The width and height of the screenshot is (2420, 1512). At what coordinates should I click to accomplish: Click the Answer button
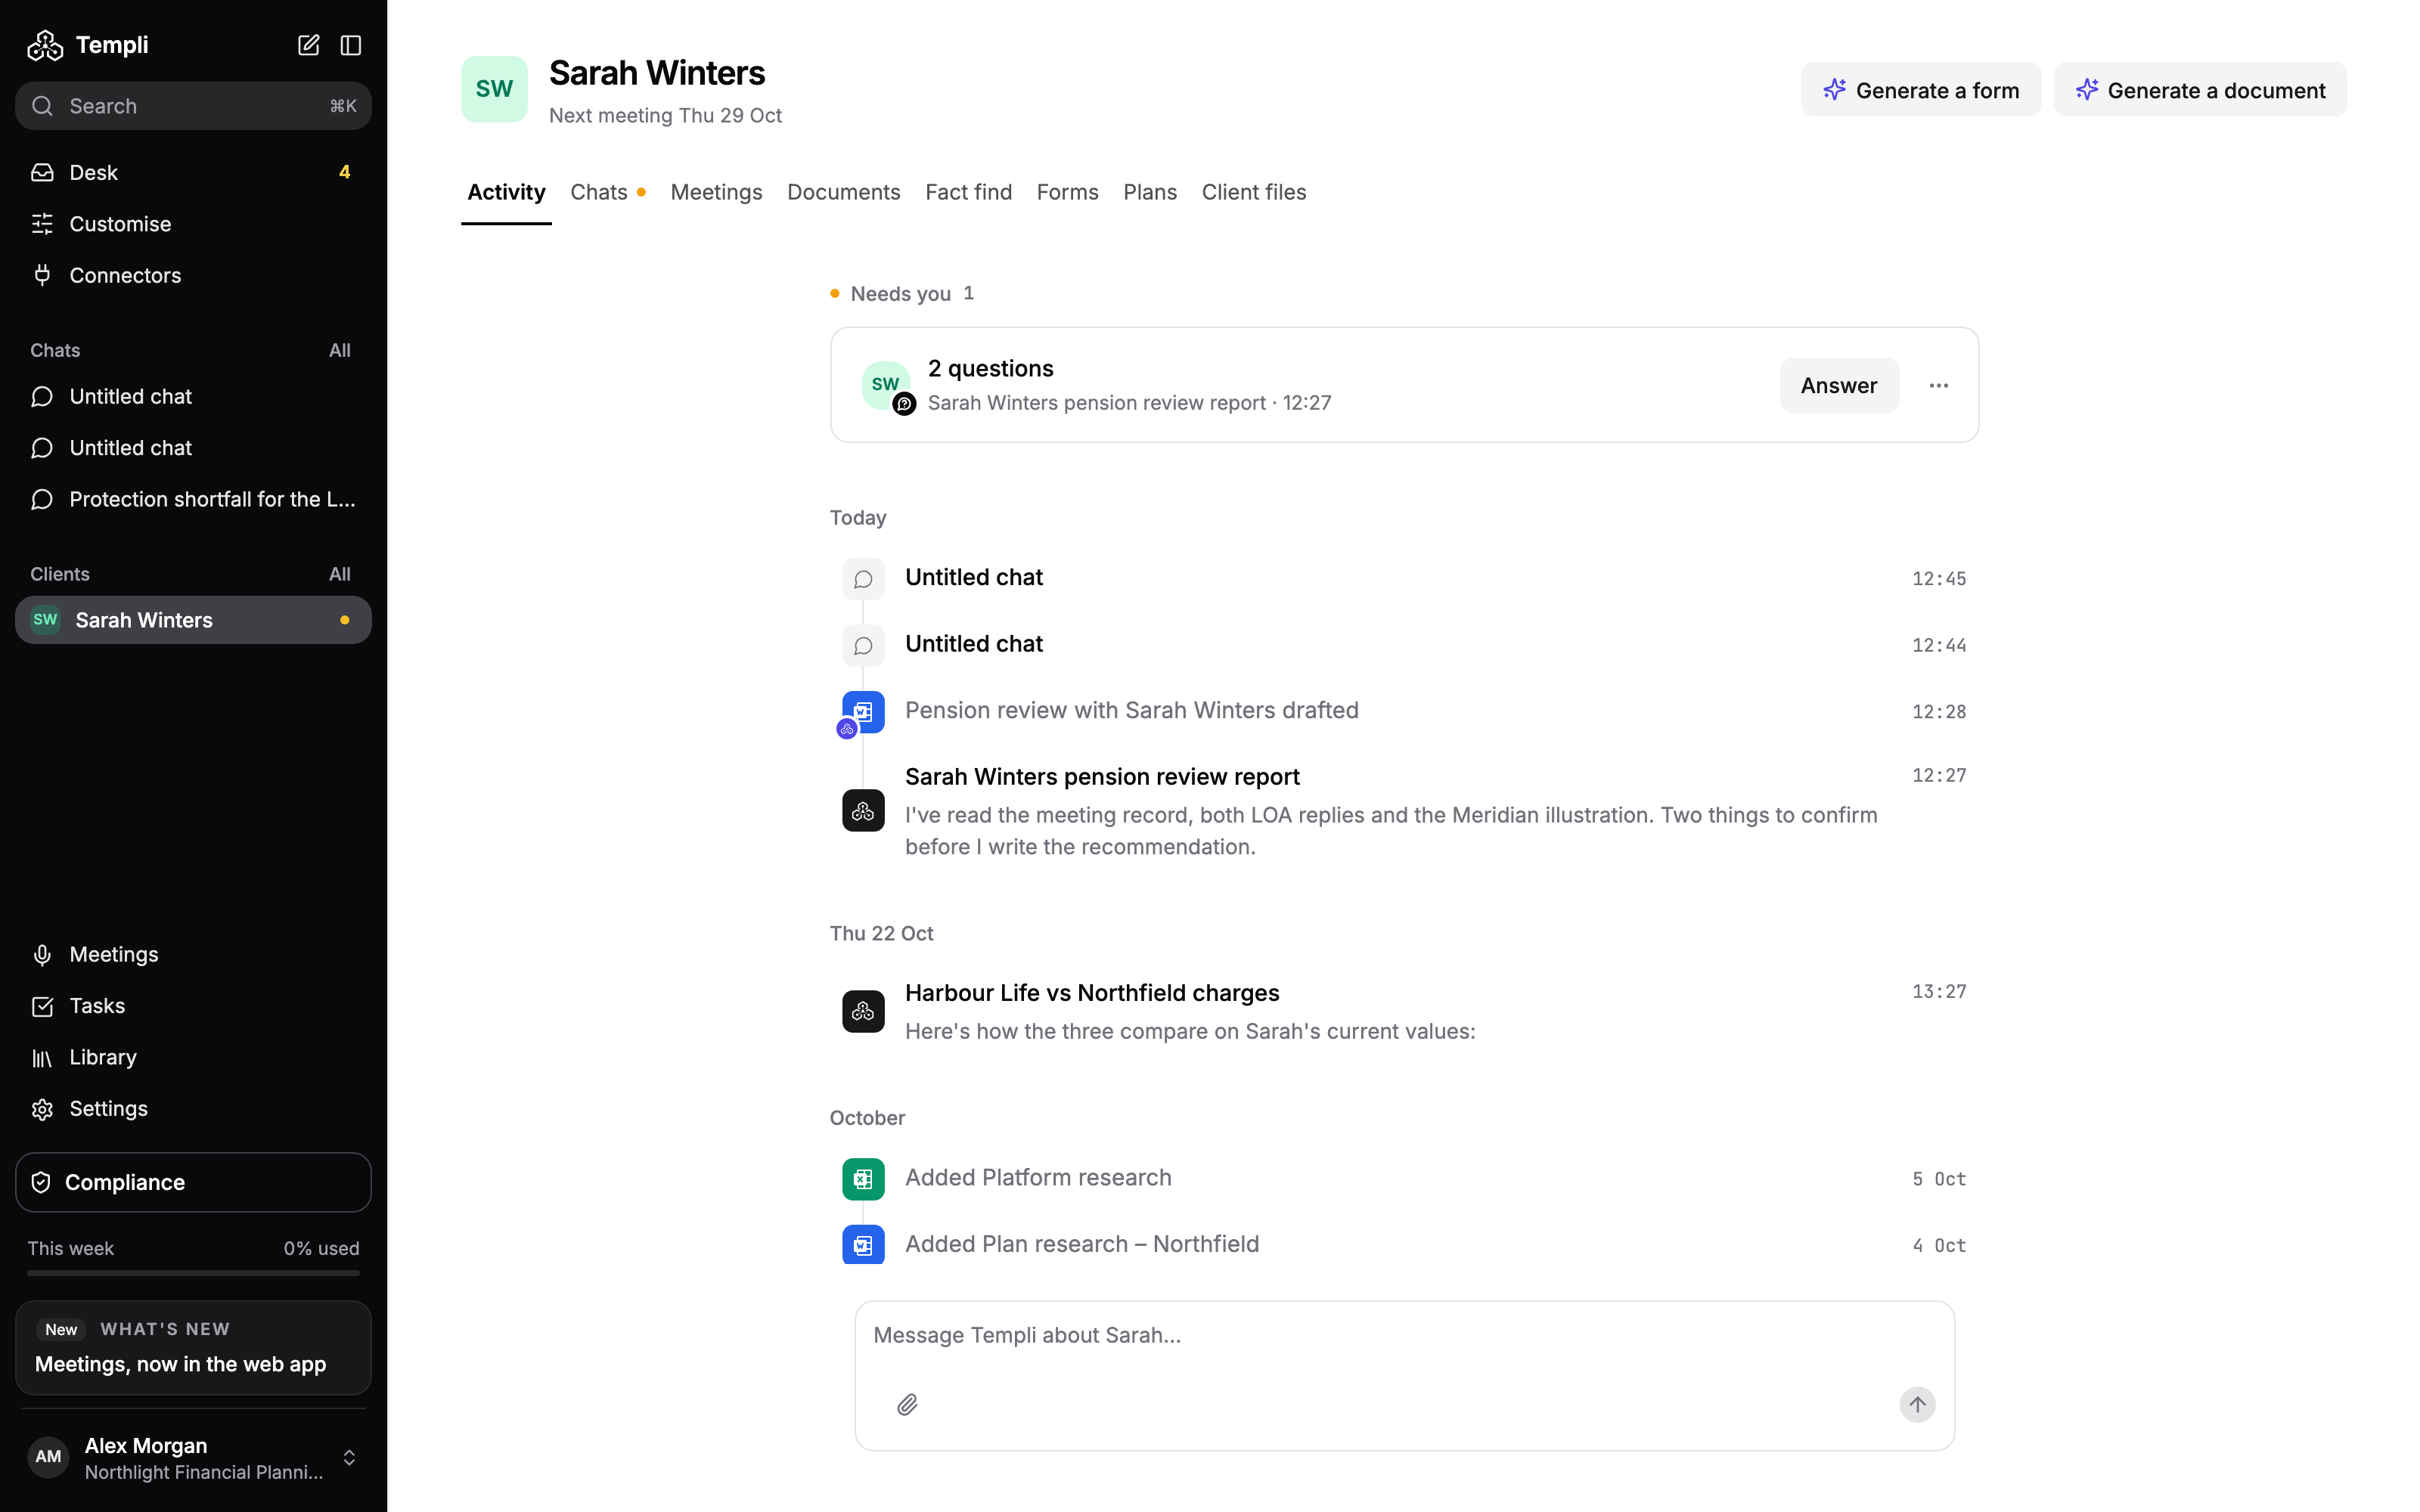click(1839, 386)
